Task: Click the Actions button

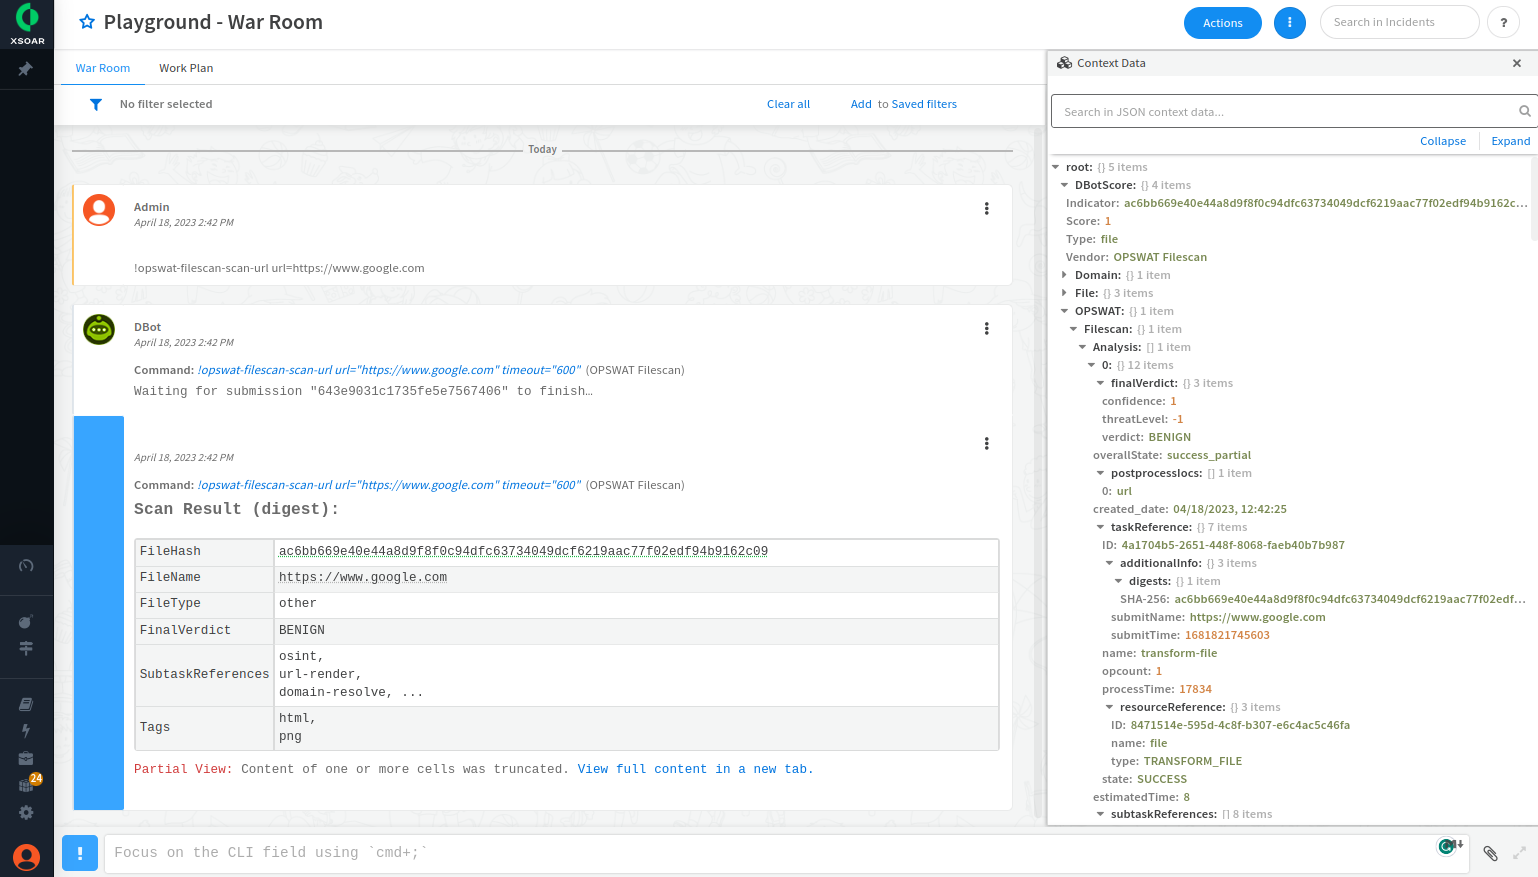Action: click(x=1222, y=23)
